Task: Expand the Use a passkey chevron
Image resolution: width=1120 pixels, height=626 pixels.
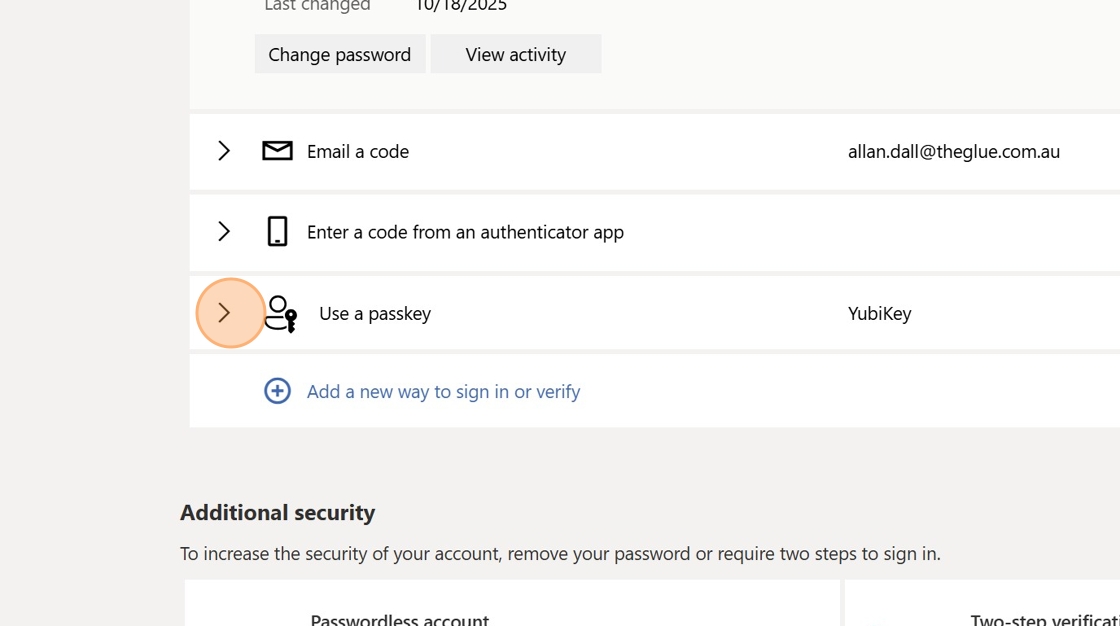Action: tap(224, 313)
